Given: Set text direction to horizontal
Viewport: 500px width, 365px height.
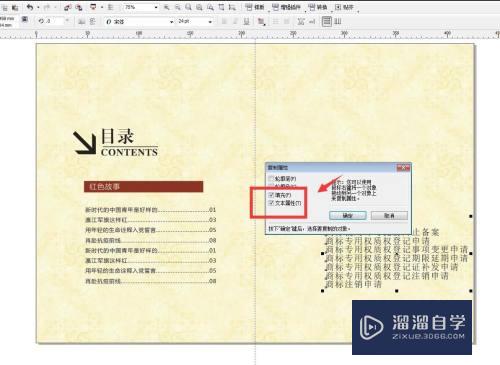Looking at the screenshot, I should click(327, 22).
